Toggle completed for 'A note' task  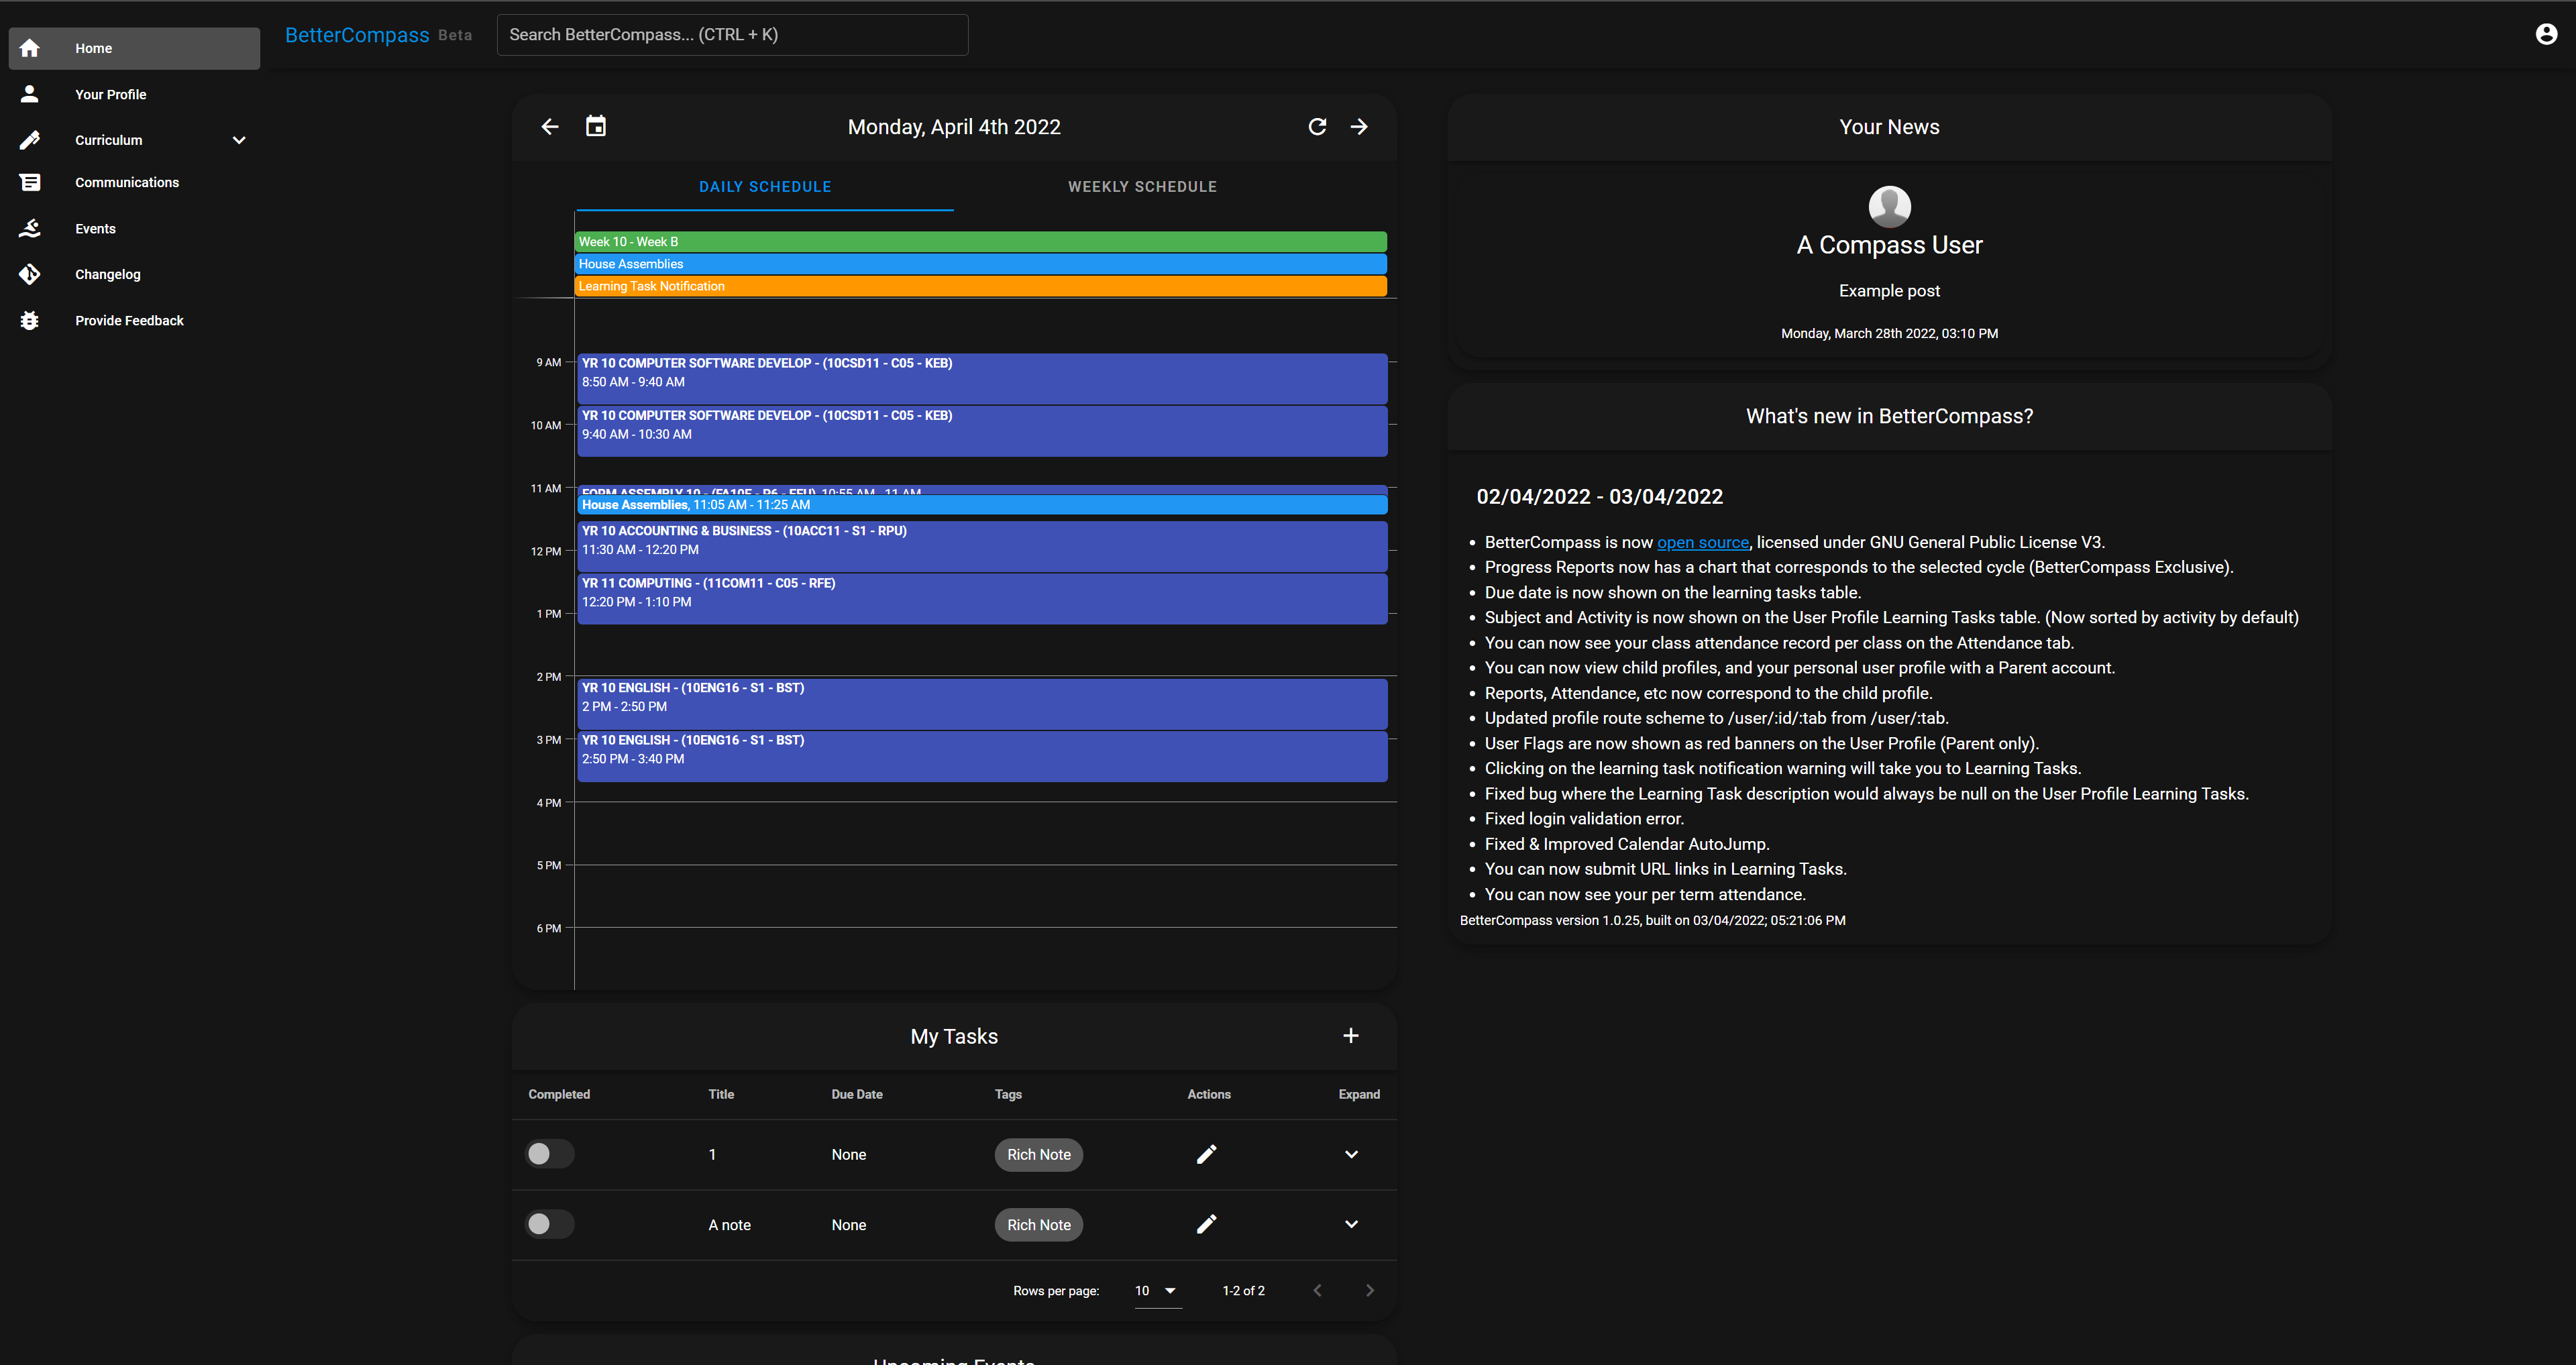(x=548, y=1224)
